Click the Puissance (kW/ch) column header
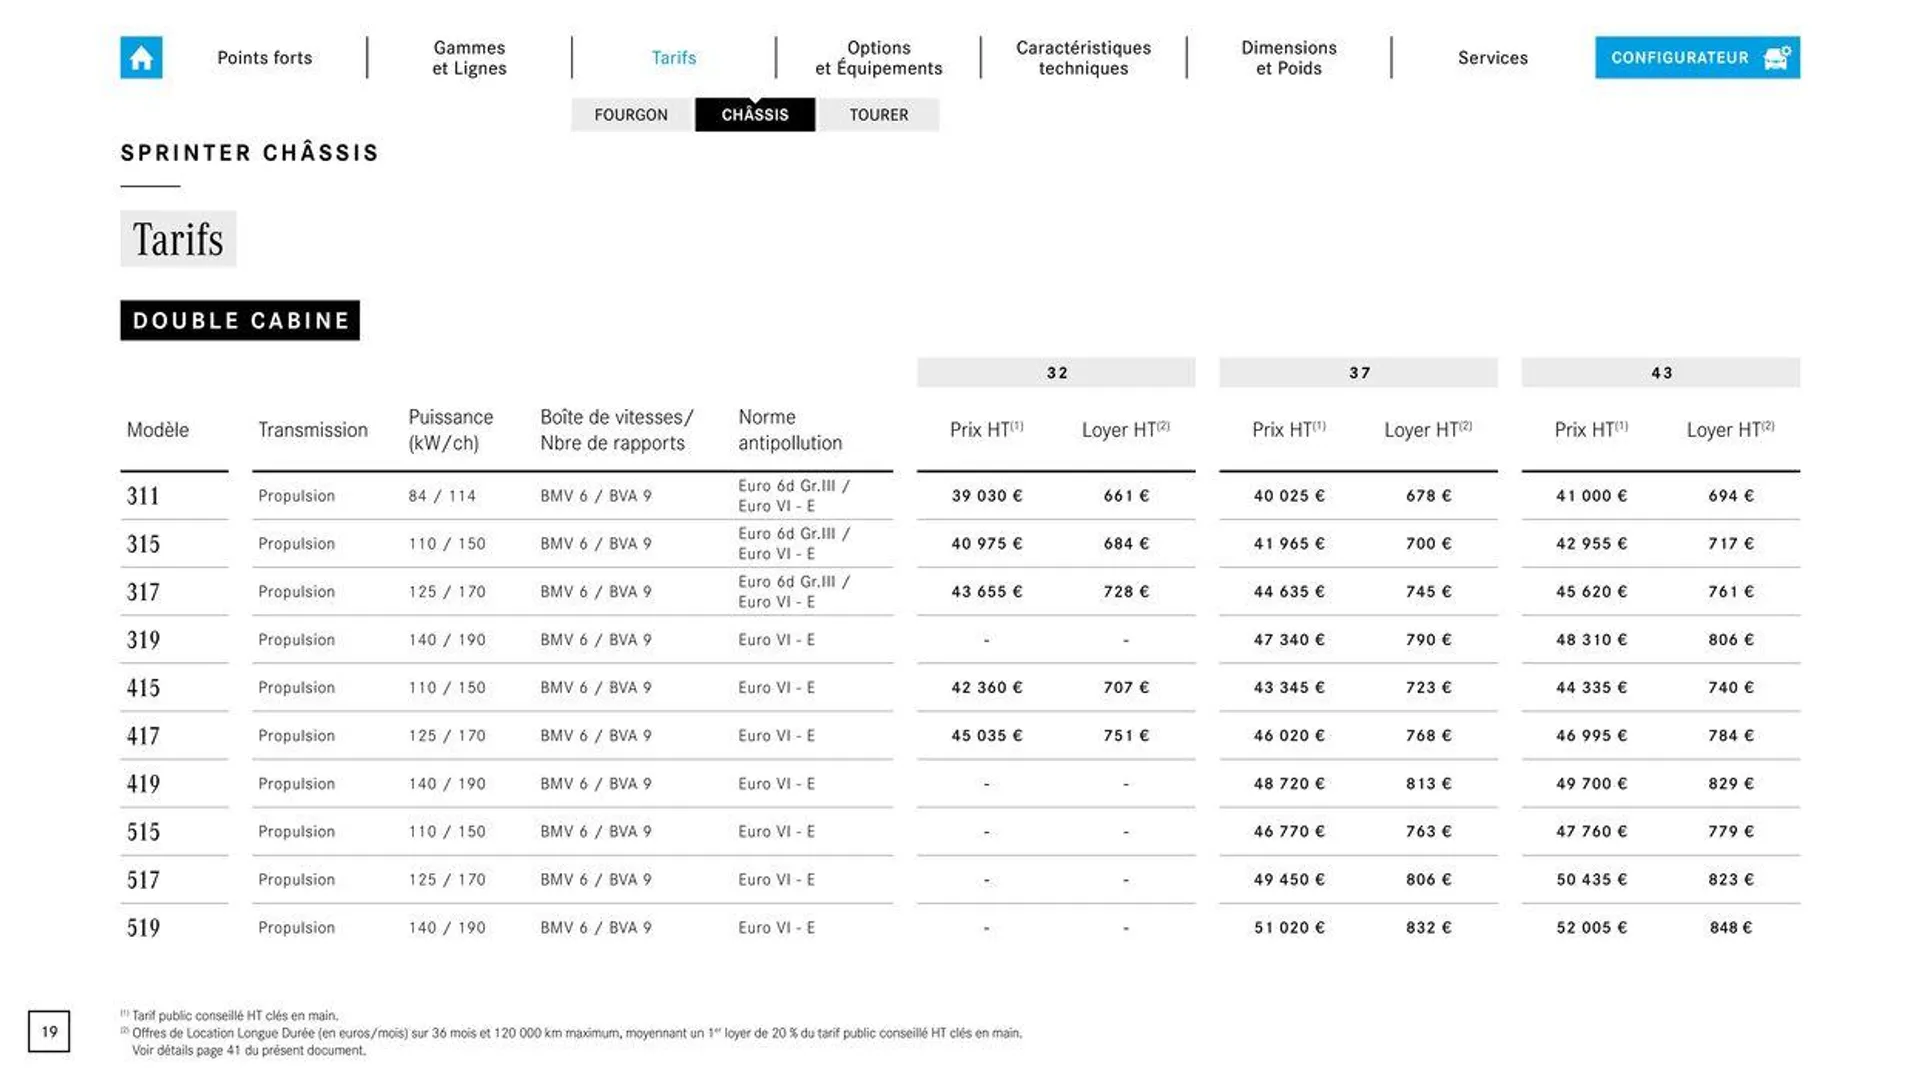Viewport: 1920px width, 1080px height. pos(450,430)
